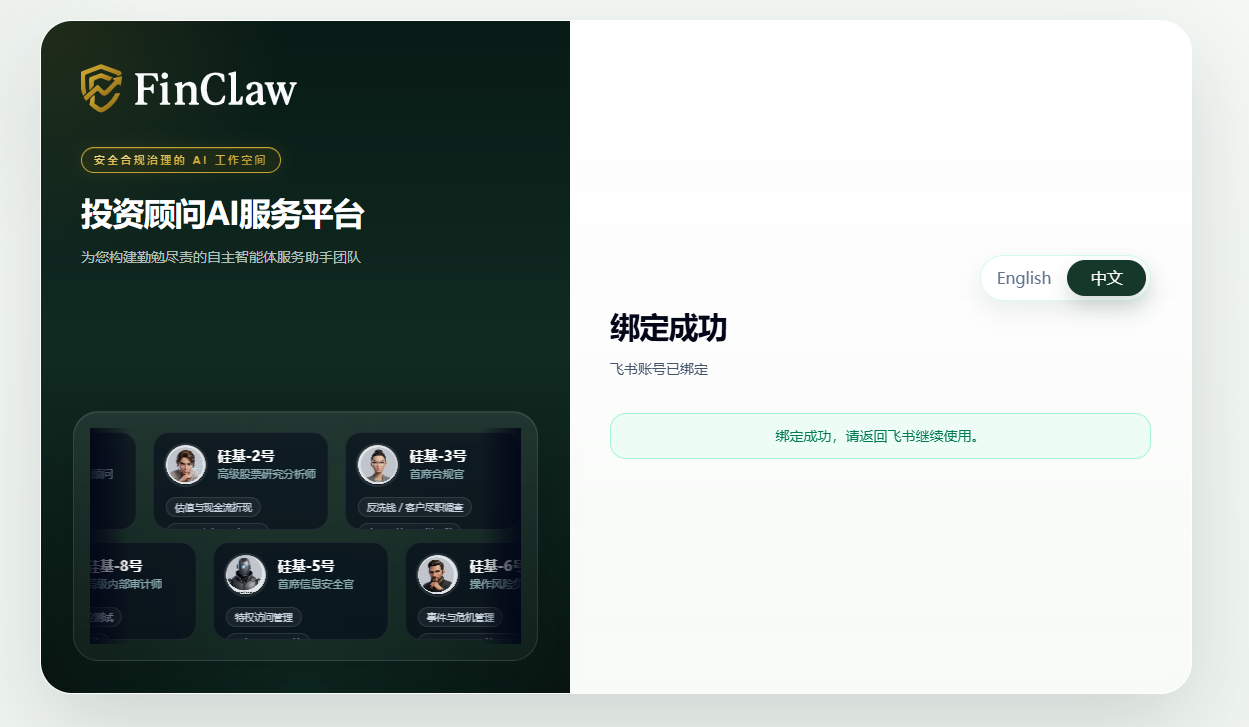The image size is (1249, 727).
Task: Click the 反洗钱 / 客户尽职调查 skill tag
Action: pos(415,508)
